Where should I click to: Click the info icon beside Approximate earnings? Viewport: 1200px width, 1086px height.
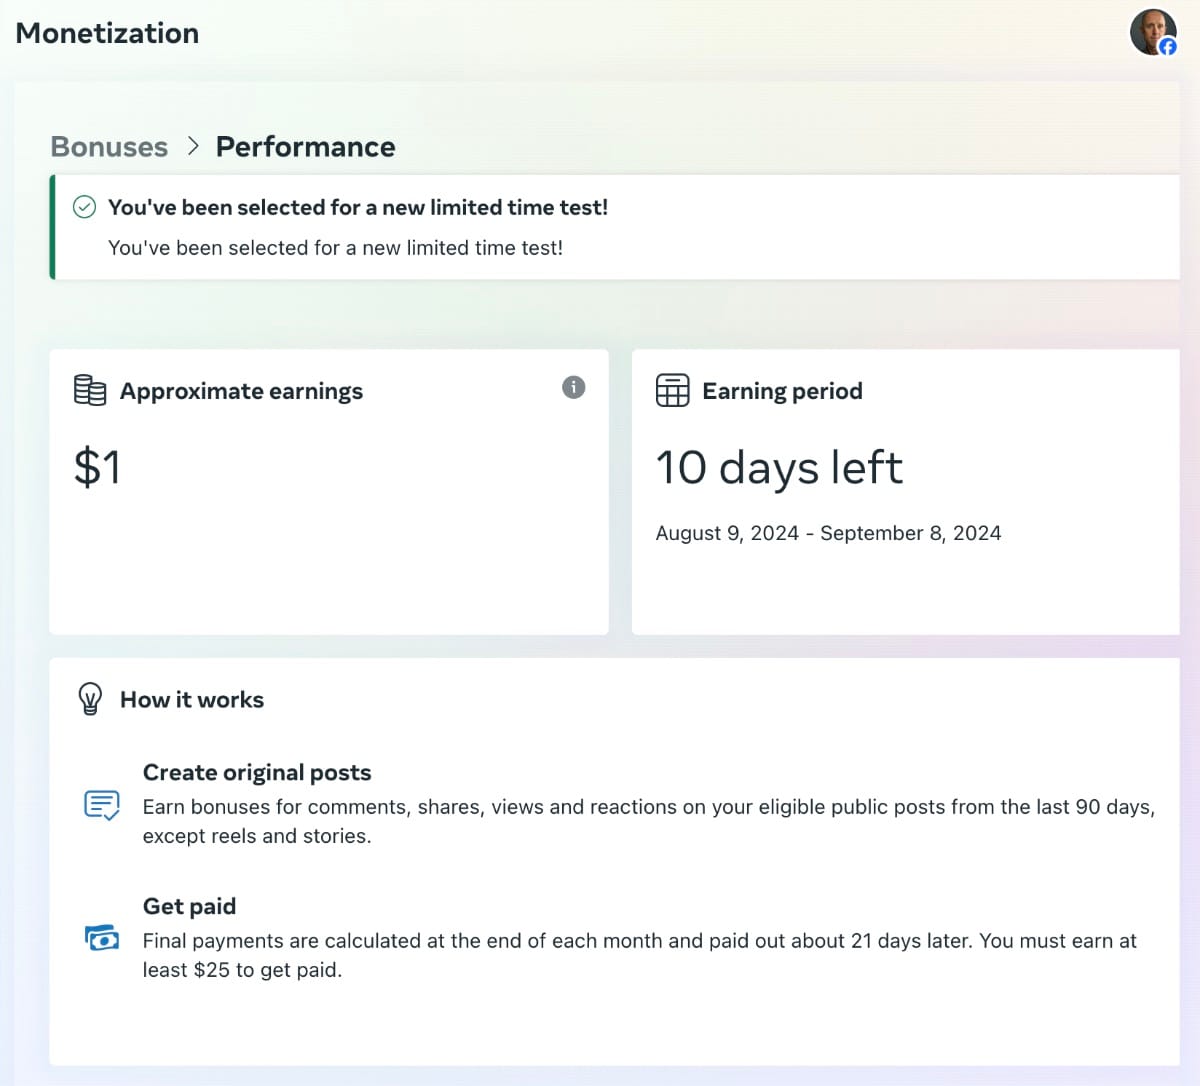(573, 387)
